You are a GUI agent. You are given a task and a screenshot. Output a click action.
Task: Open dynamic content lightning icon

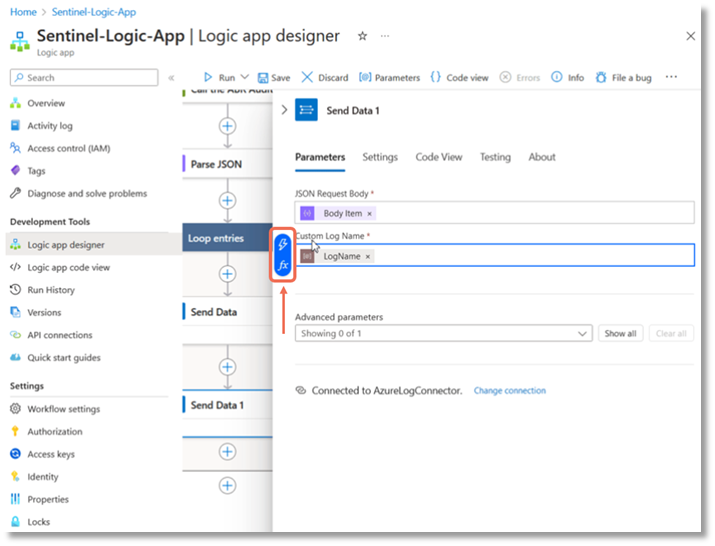point(283,244)
